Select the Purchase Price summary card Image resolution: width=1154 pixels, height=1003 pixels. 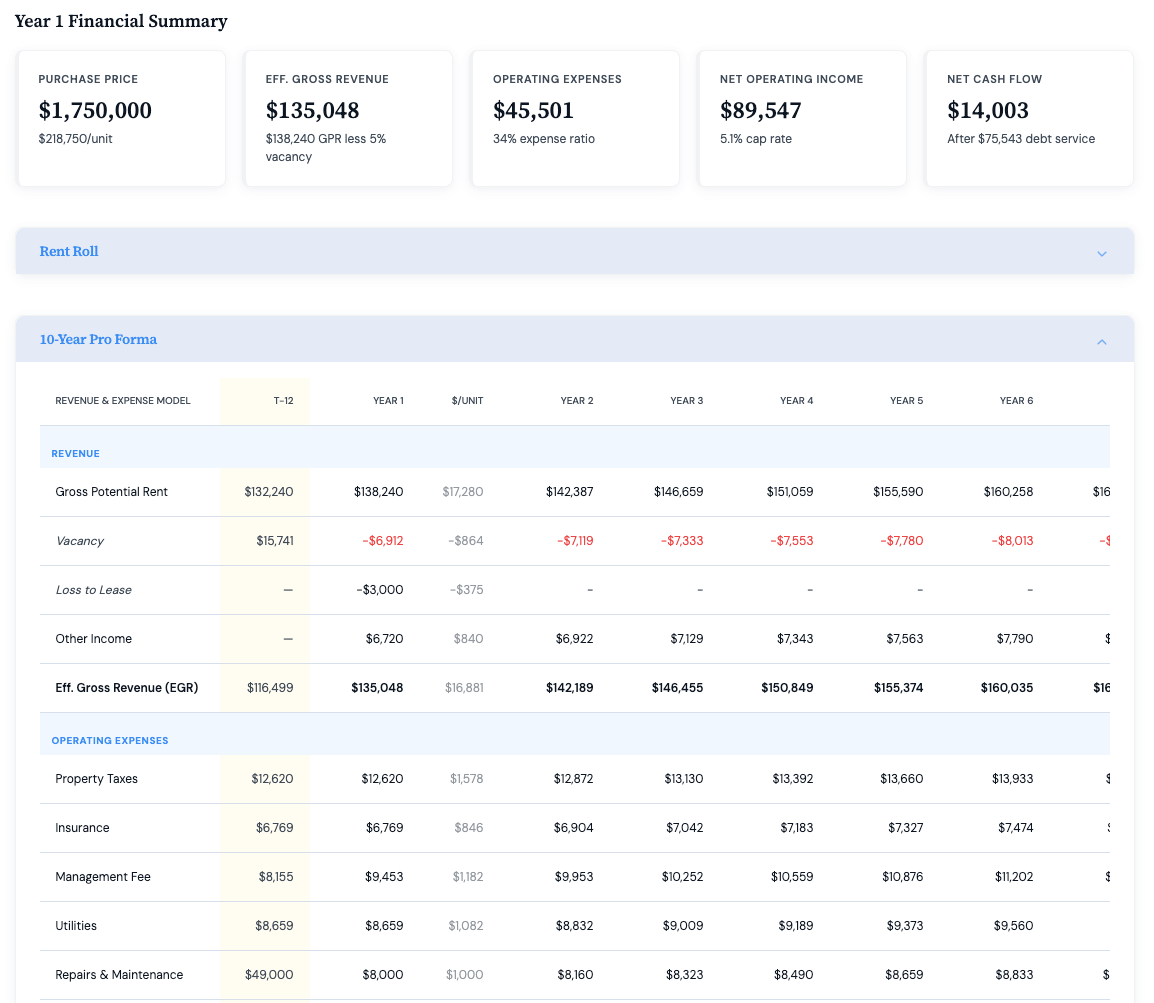click(x=121, y=118)
